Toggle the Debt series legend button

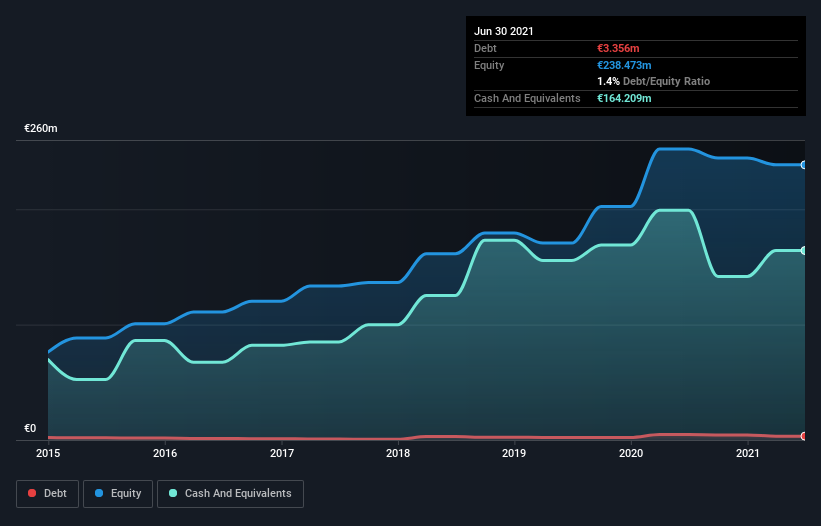point(48,494)
